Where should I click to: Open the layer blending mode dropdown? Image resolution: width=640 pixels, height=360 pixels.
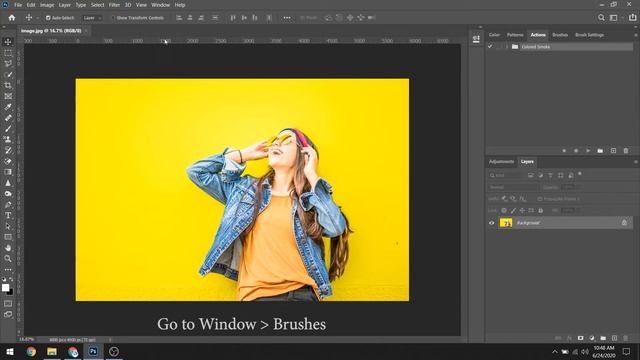[513, 187]
